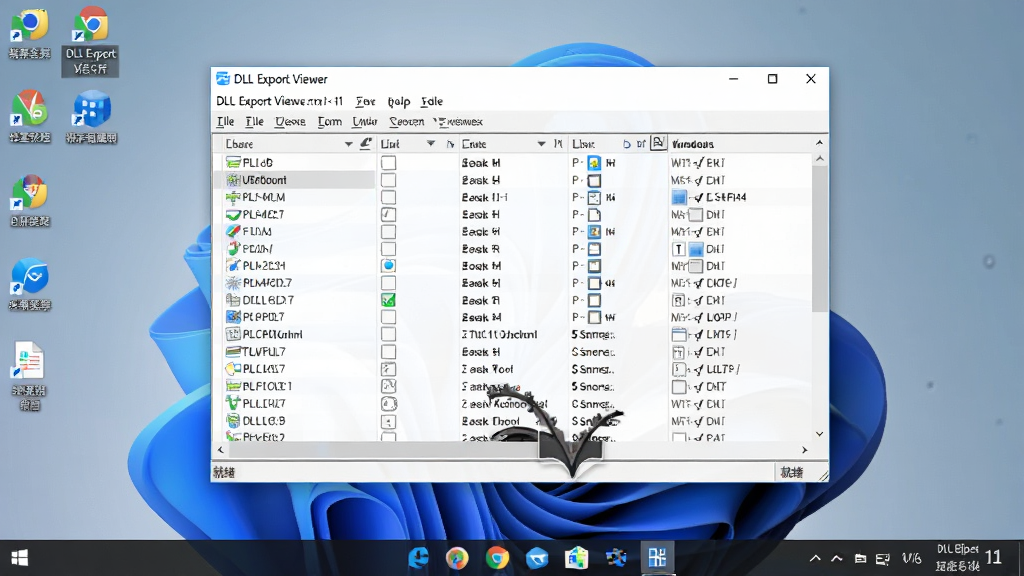This screenshot has height=576, width=1024.
Task: Open the Undo menu item
Action: pyautogui.click(x=364, y=121)
